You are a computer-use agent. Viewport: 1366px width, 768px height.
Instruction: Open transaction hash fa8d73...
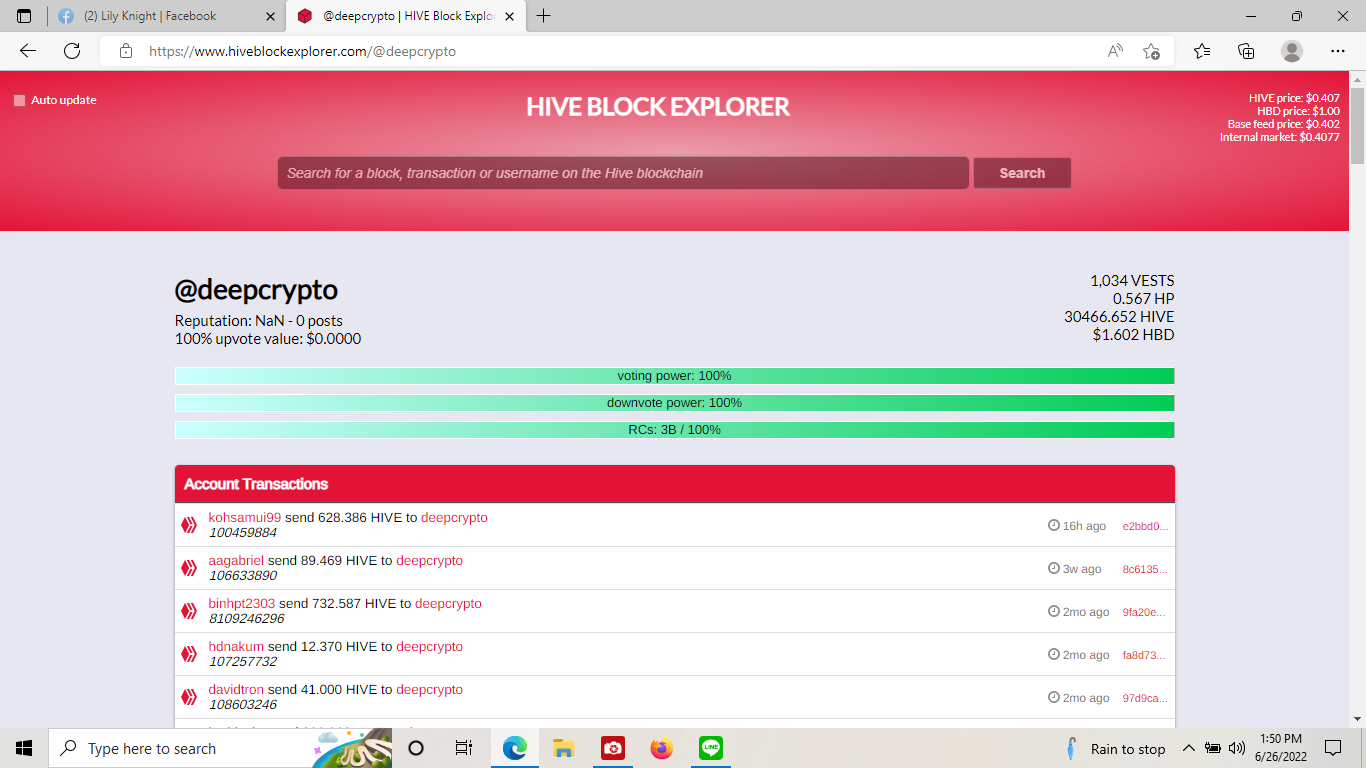coord(1144,655)
